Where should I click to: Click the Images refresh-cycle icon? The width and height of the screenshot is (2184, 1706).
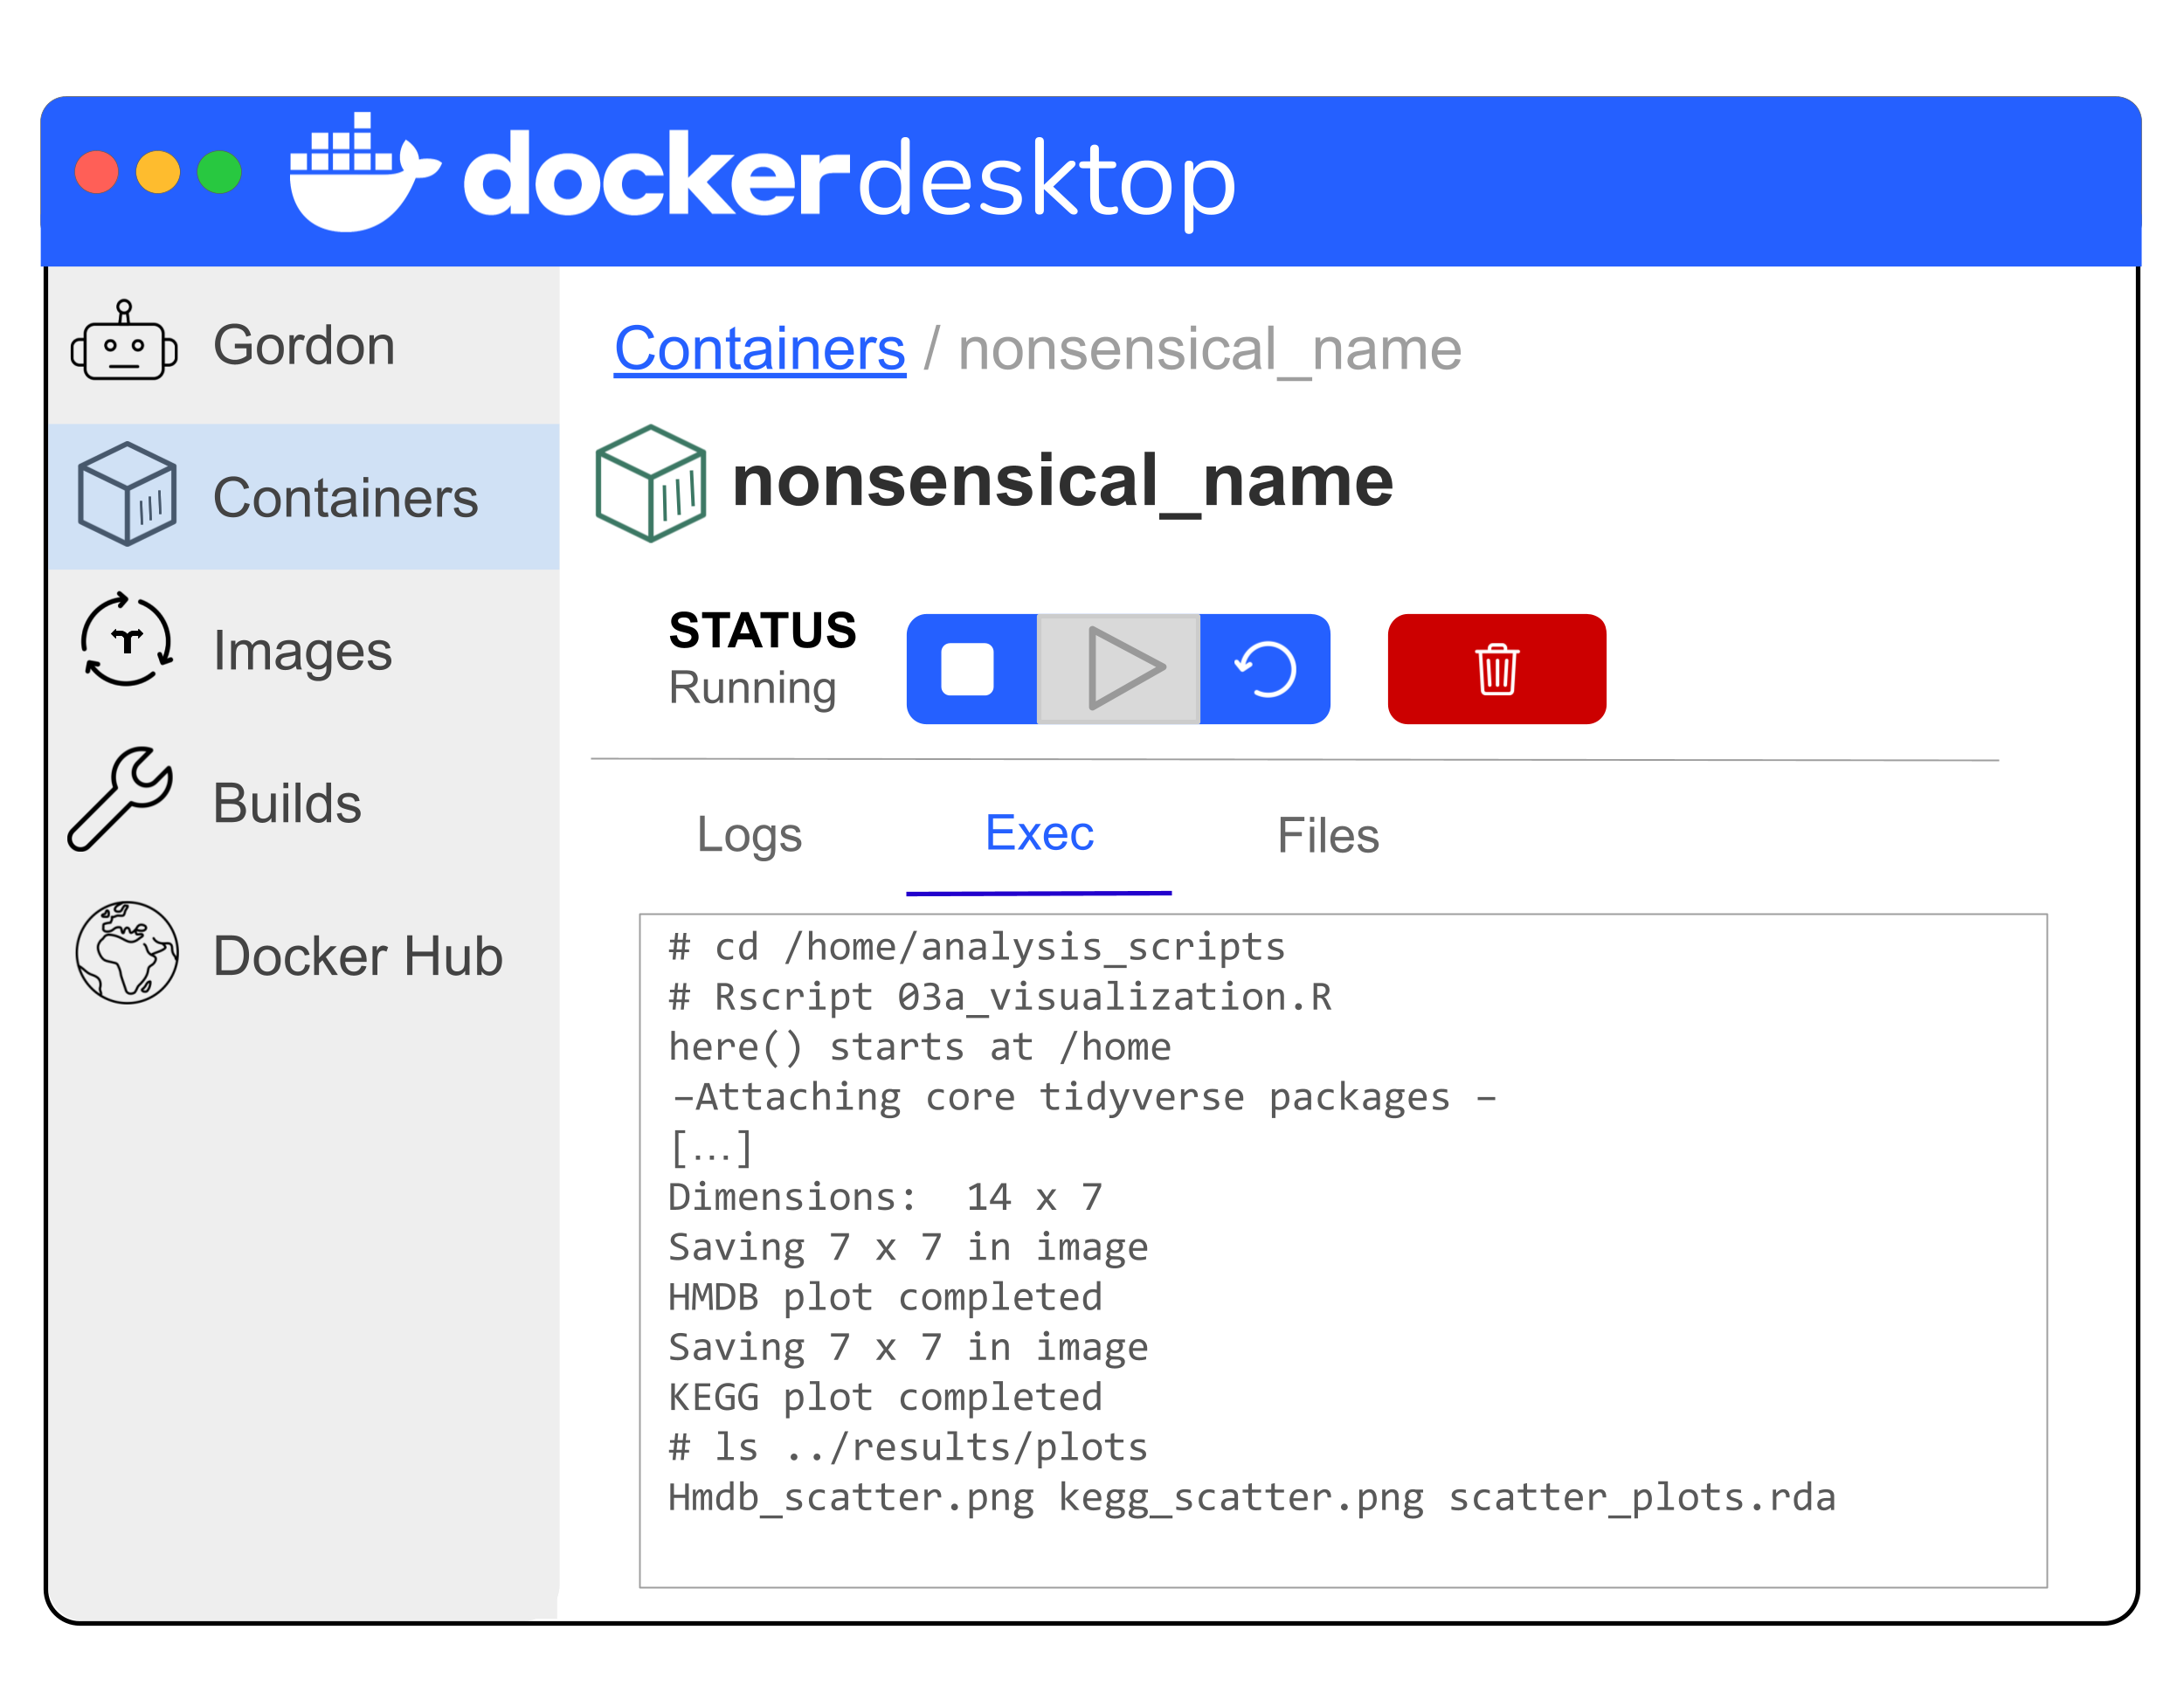coord(127,639)
